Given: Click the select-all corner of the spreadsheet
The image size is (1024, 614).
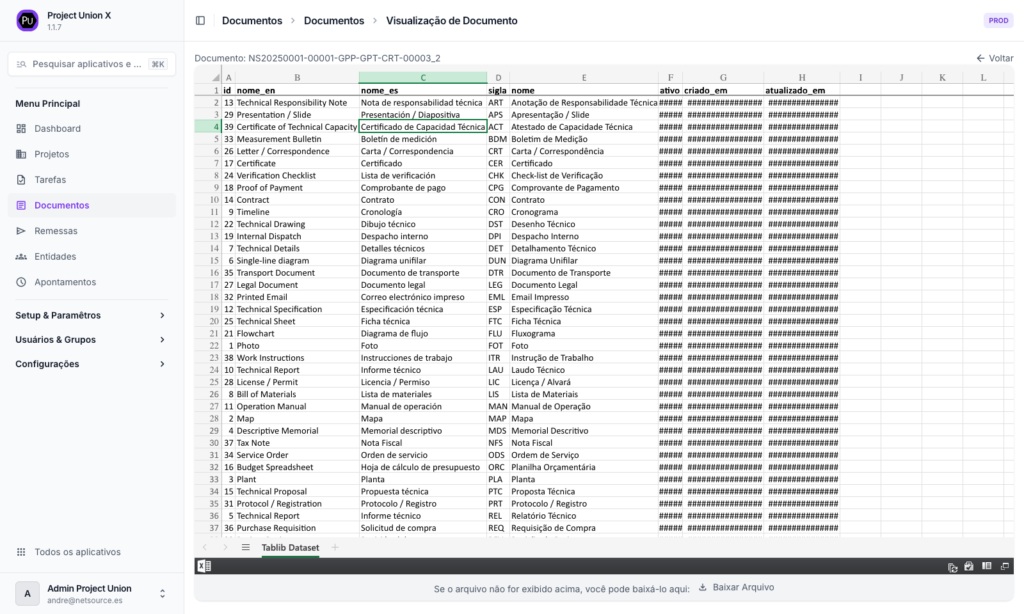Looking at the screenshot, I should (x=208, y=78).
